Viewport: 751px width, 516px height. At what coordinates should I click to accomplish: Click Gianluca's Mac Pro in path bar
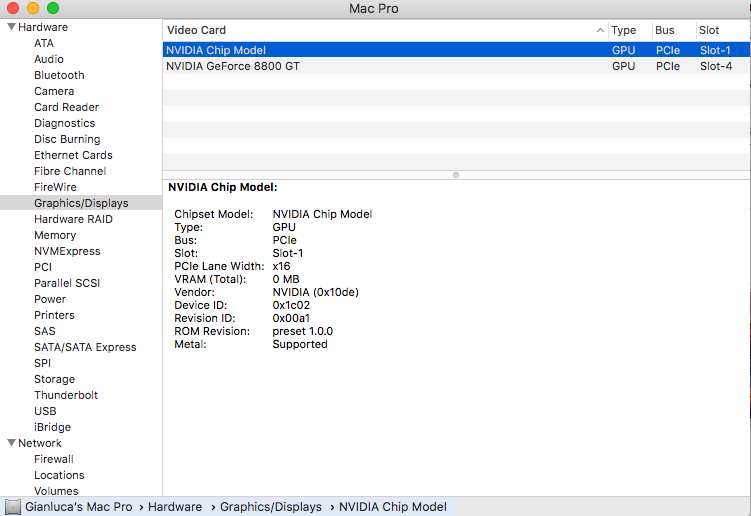click(x=79, y=507)
